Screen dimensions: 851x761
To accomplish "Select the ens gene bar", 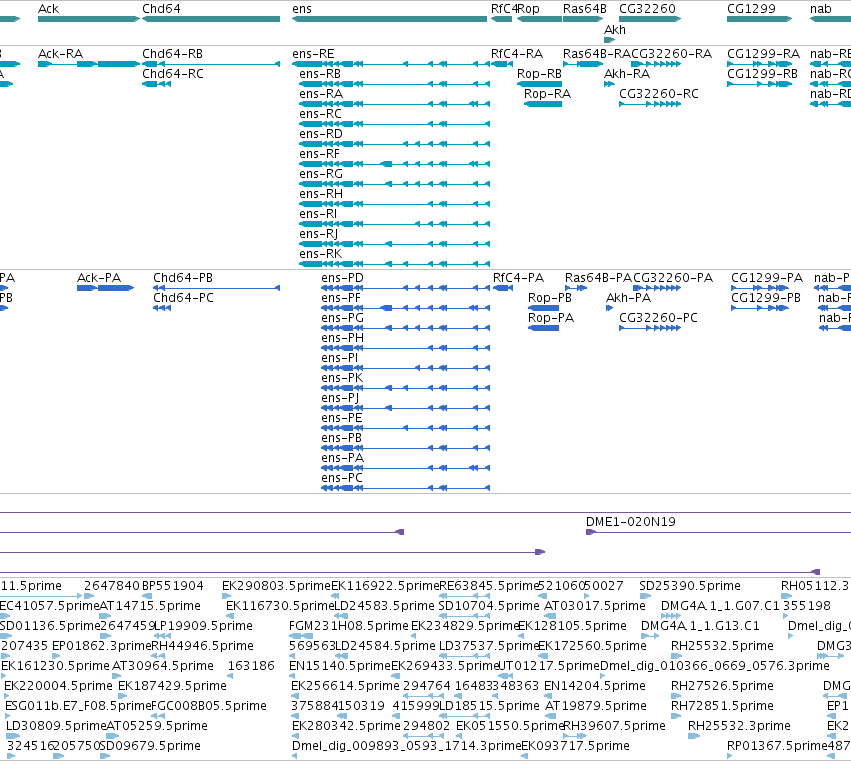I will click(x=390, y=19).
